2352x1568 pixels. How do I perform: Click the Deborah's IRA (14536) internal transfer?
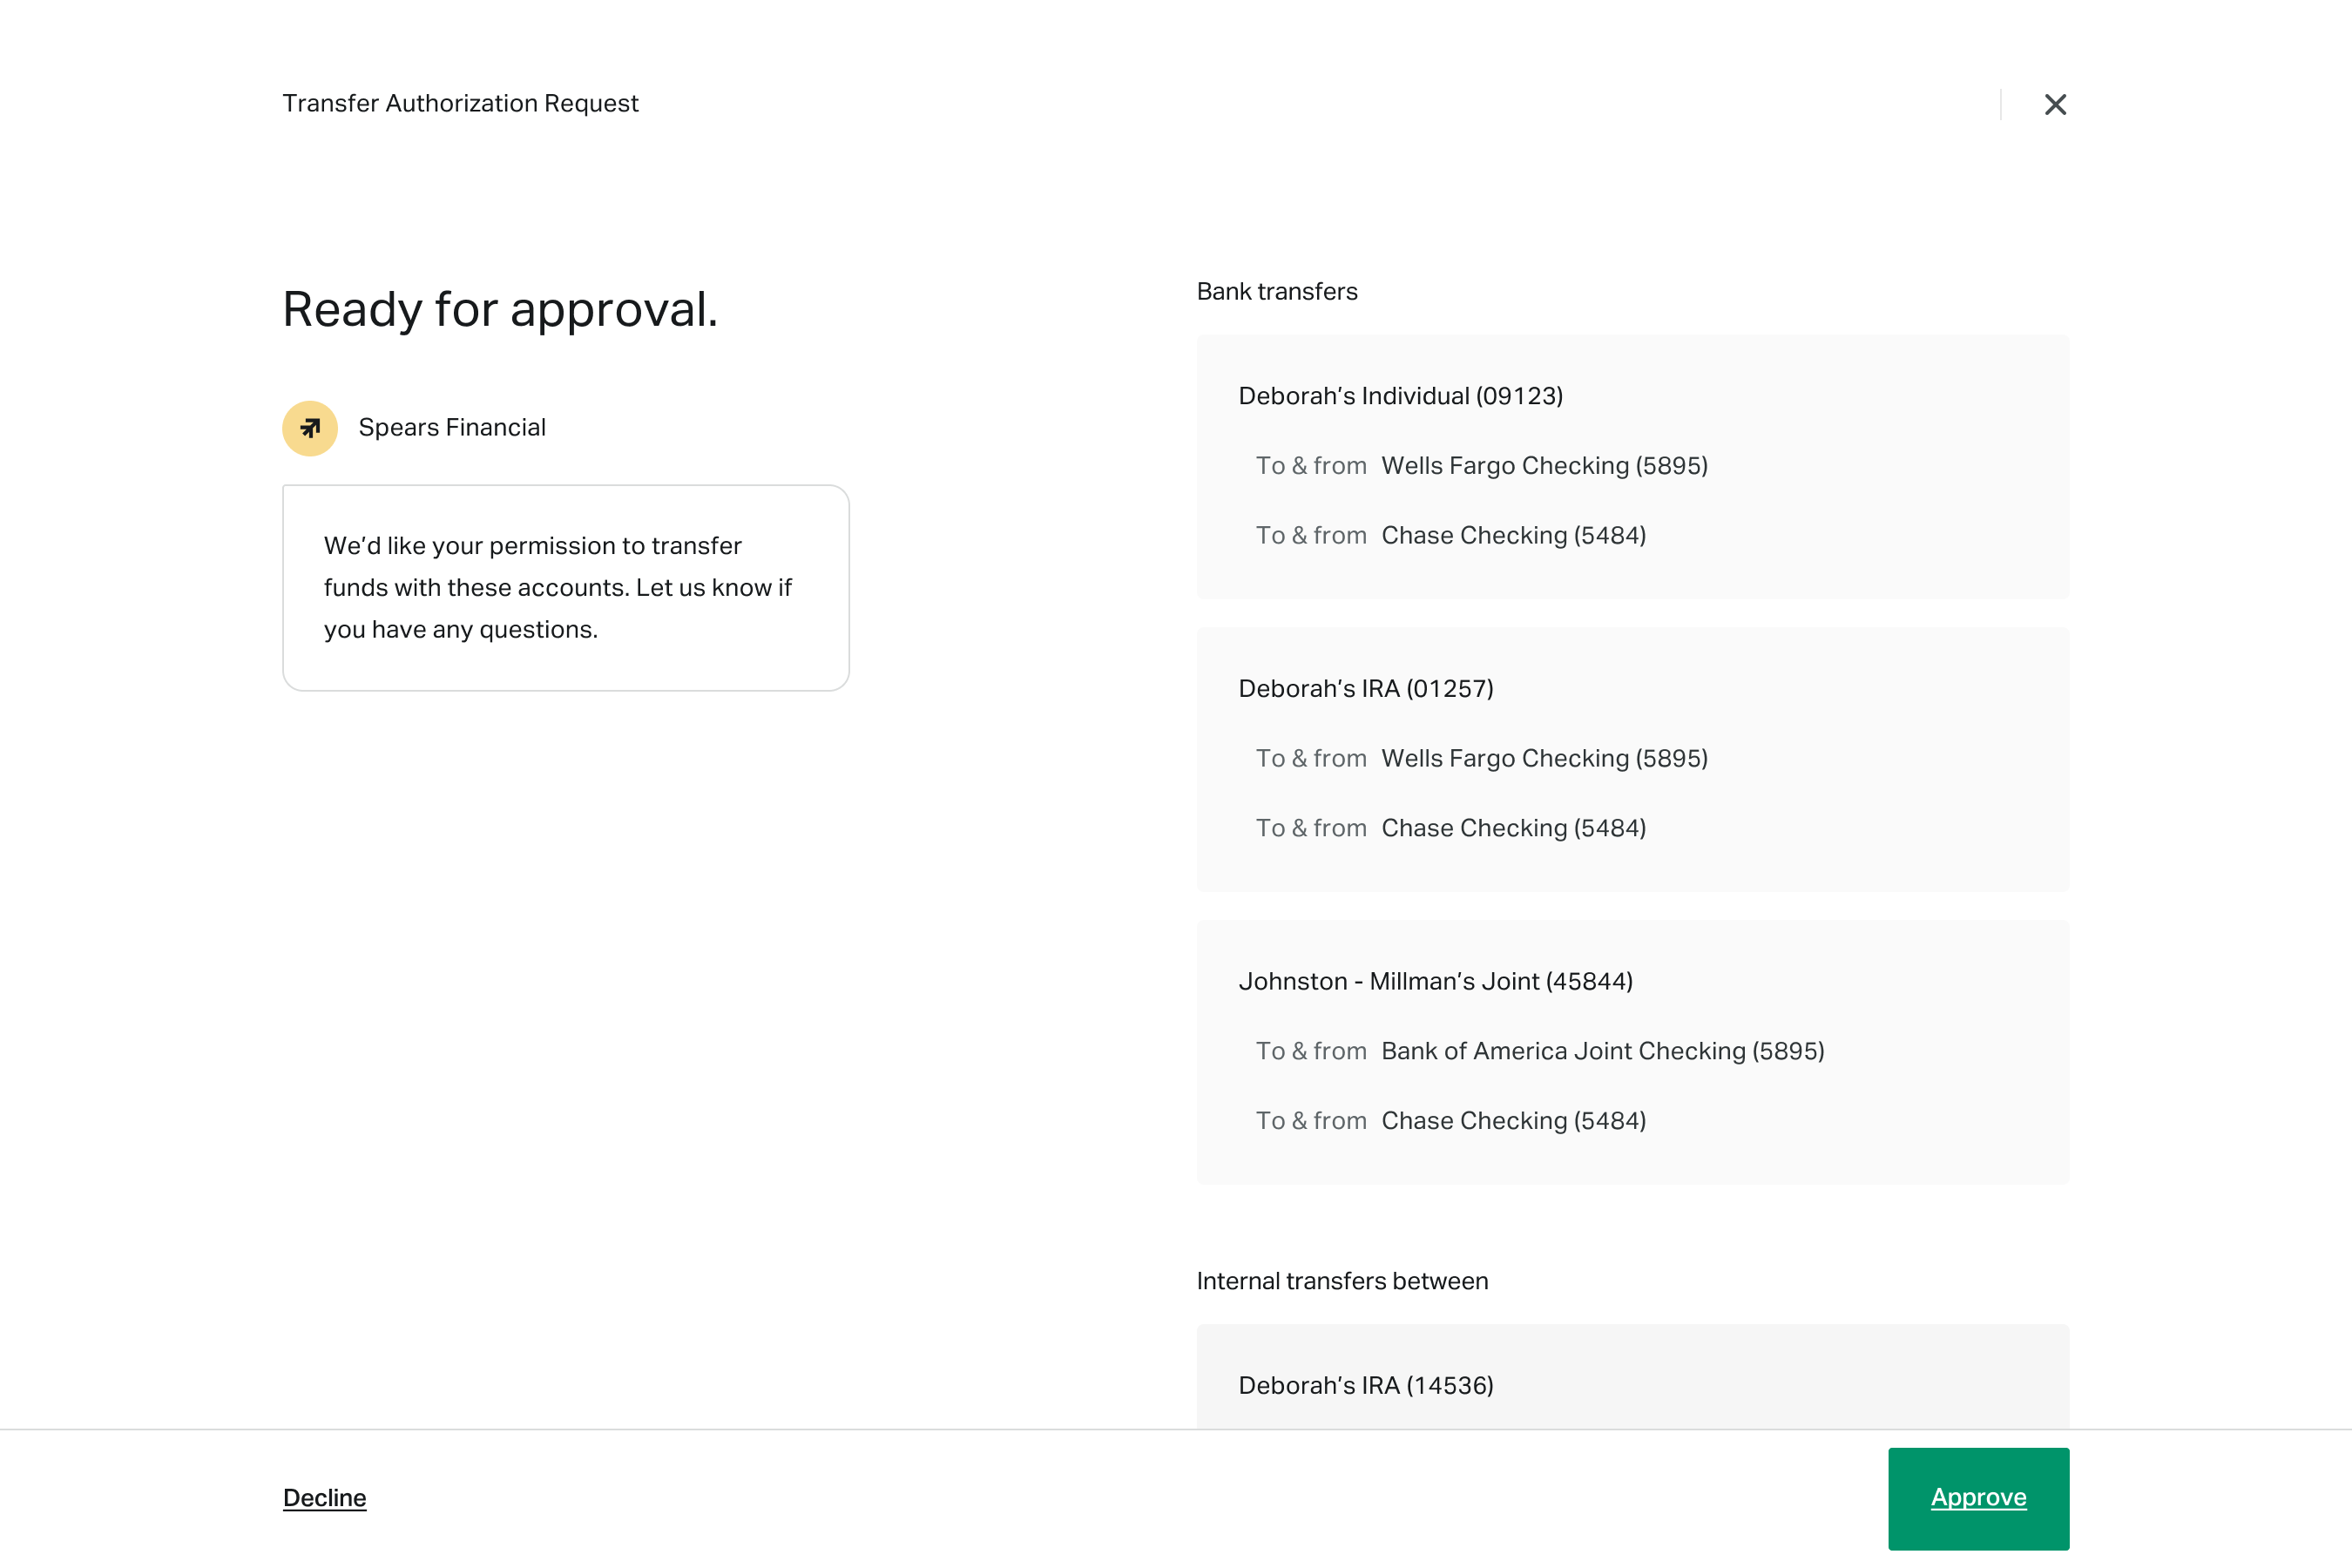coord(1366,1386)
